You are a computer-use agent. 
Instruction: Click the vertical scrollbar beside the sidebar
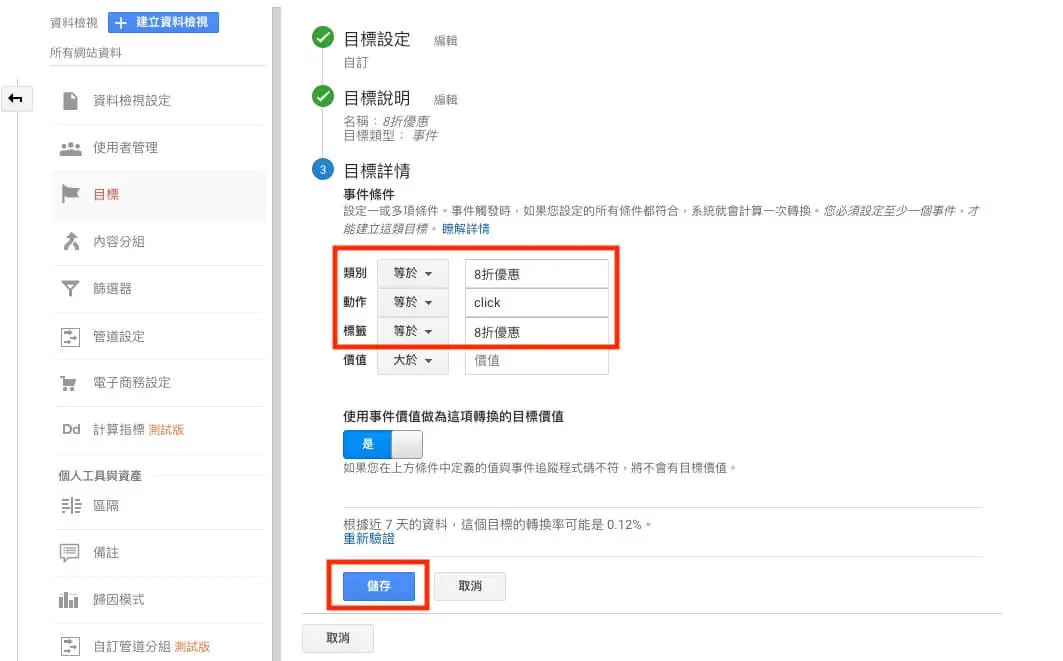tap(277, 334)
